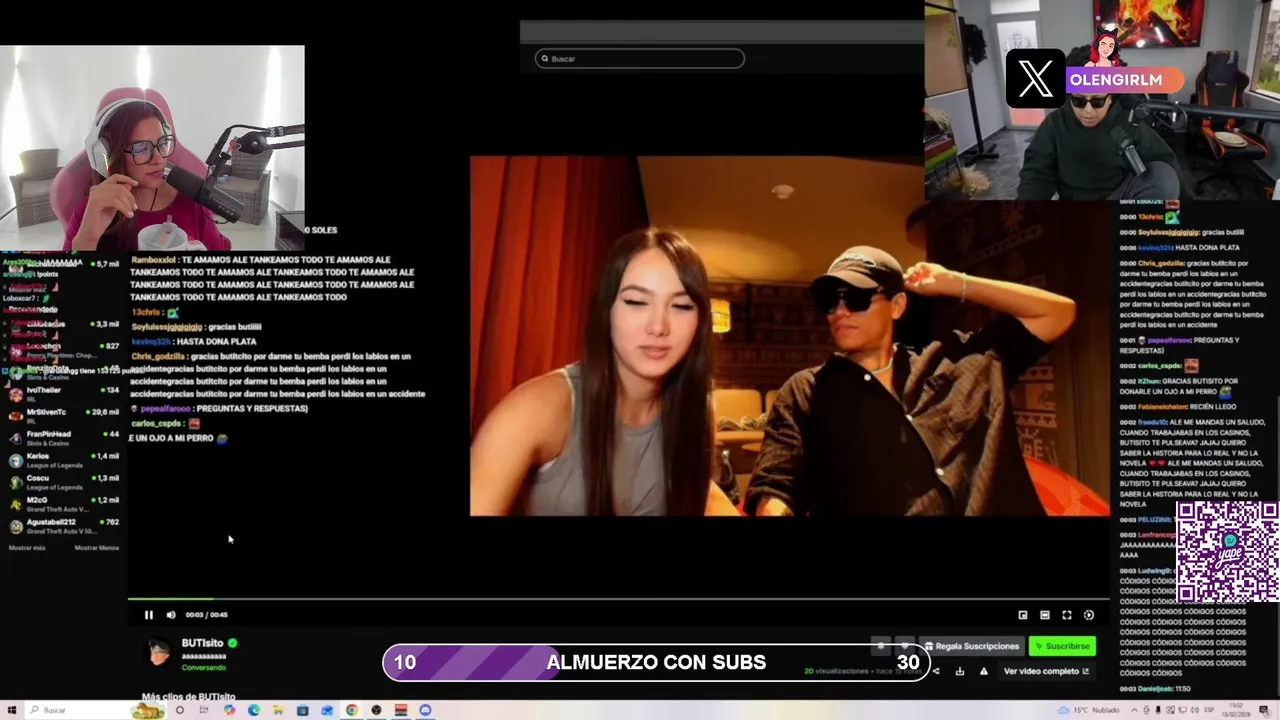Click the Más clips de BUTIsito heading

(x=189, y=697)
